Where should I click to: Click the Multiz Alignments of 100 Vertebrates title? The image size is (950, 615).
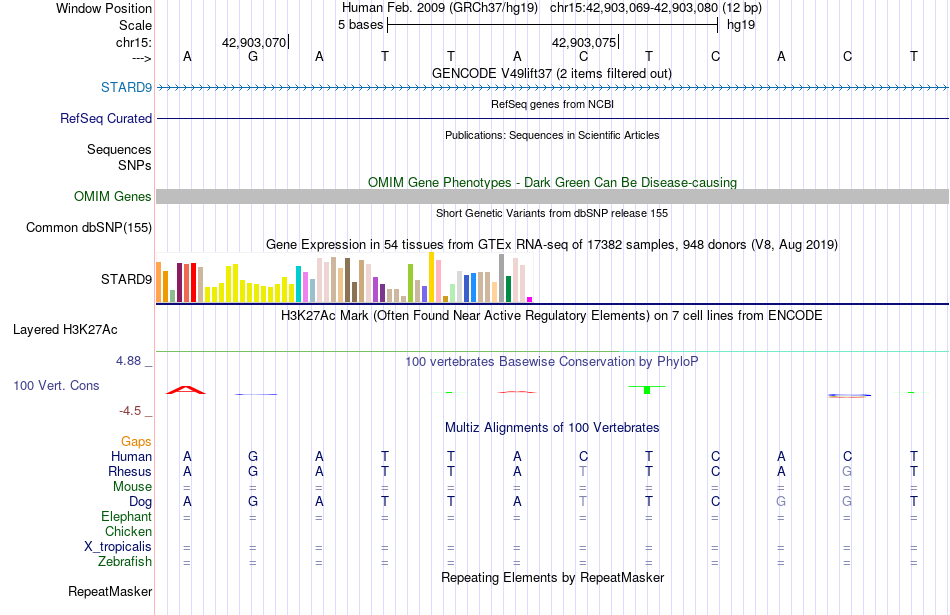[552, 428]
